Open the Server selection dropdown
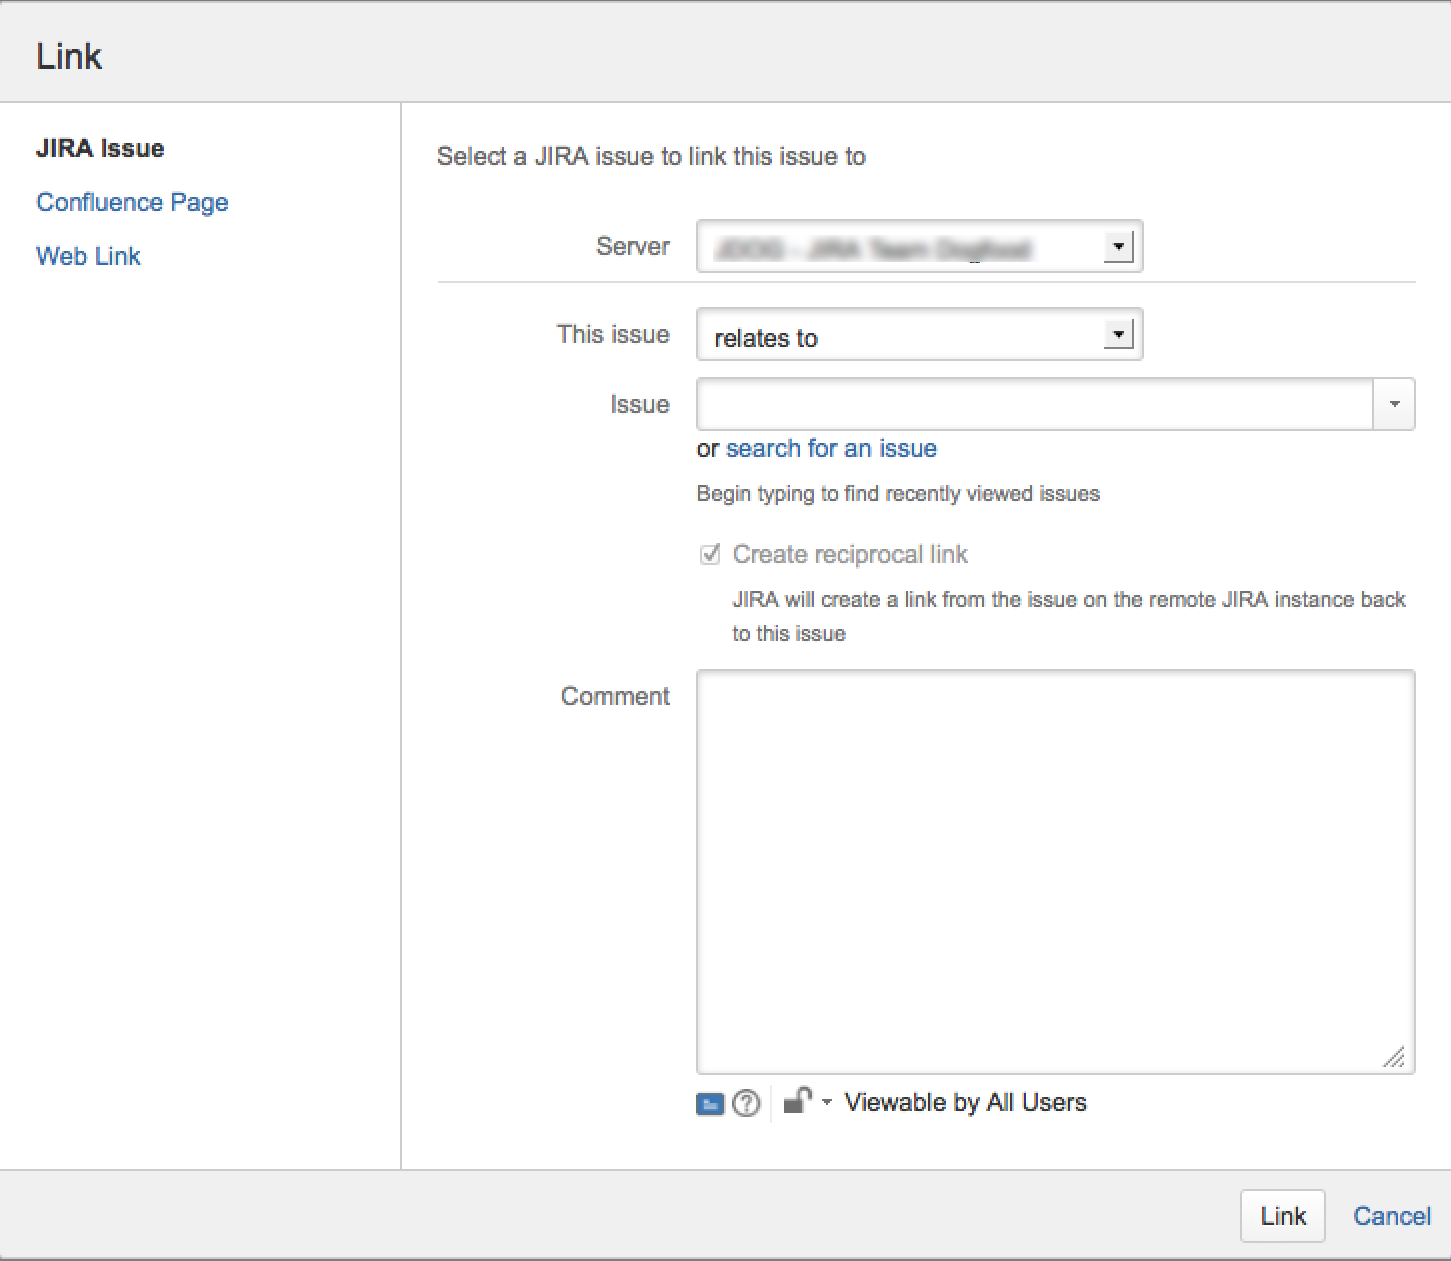The height and width of the screenshot is (1261, 1451). [x=918, y=247]
